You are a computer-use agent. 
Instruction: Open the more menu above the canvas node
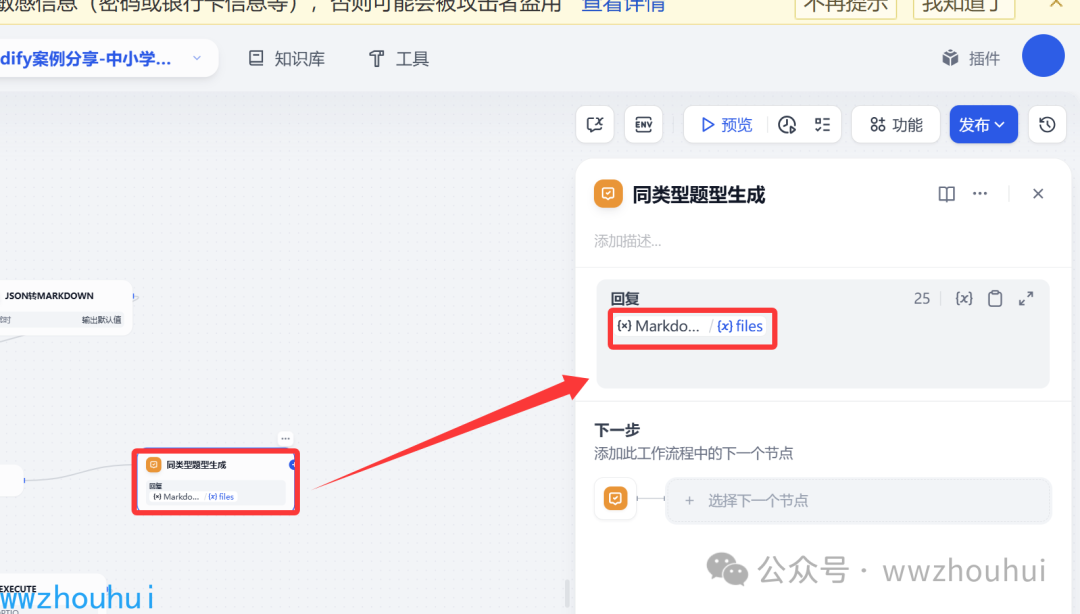tap(285, 439)
